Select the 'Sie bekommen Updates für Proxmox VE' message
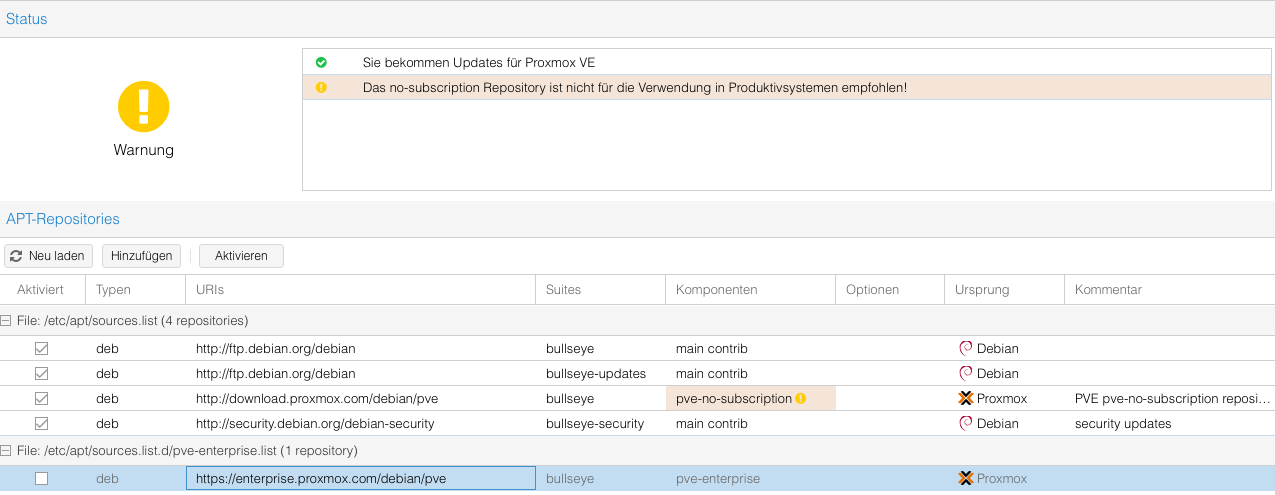This screenshot has width=1275, height=495. pos(788,62)
